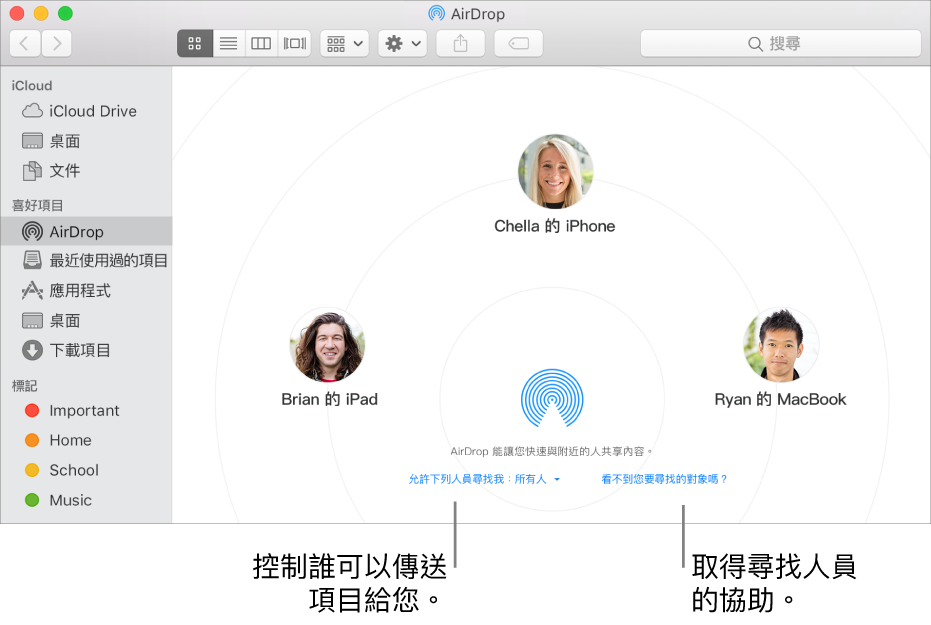The height and width of the screenshot is (625, 931).
Task: Select the orange Home tag
Action: (86, 440)
